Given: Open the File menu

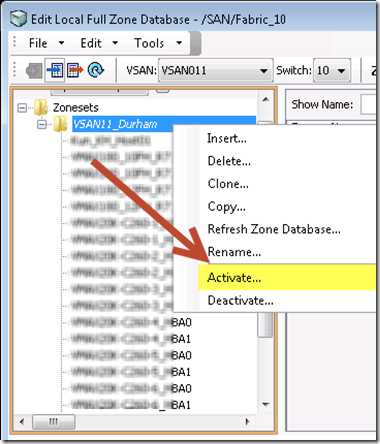Looking at the screenshot, I should (46, 43).
